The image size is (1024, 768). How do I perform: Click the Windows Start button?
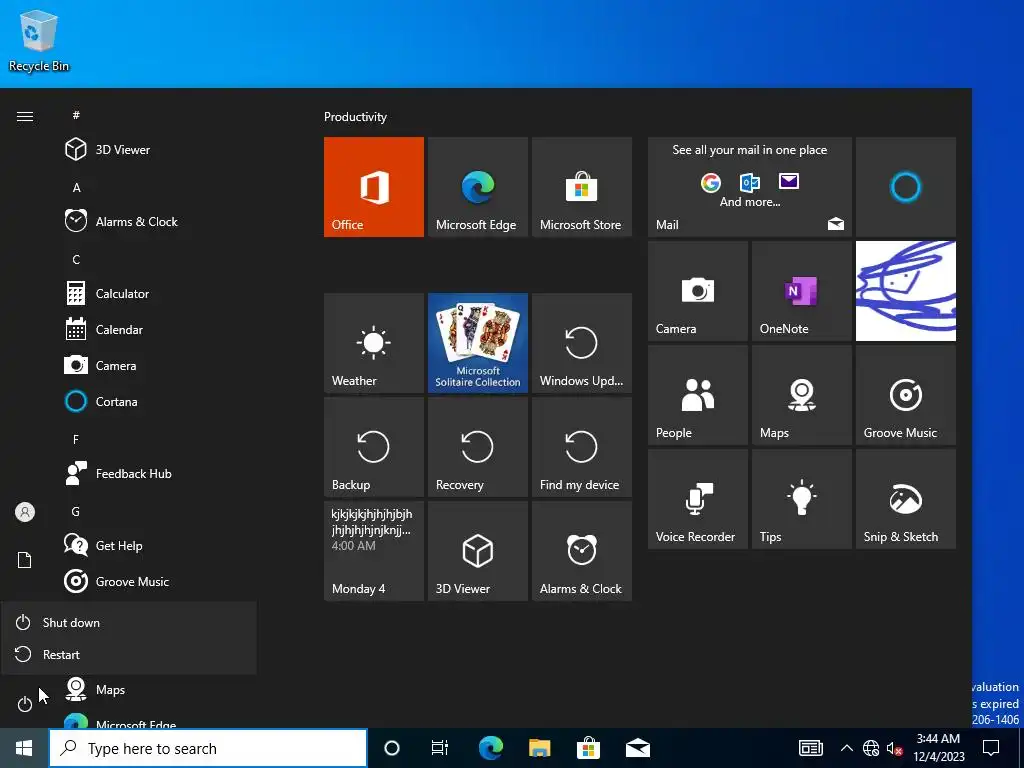24,748
